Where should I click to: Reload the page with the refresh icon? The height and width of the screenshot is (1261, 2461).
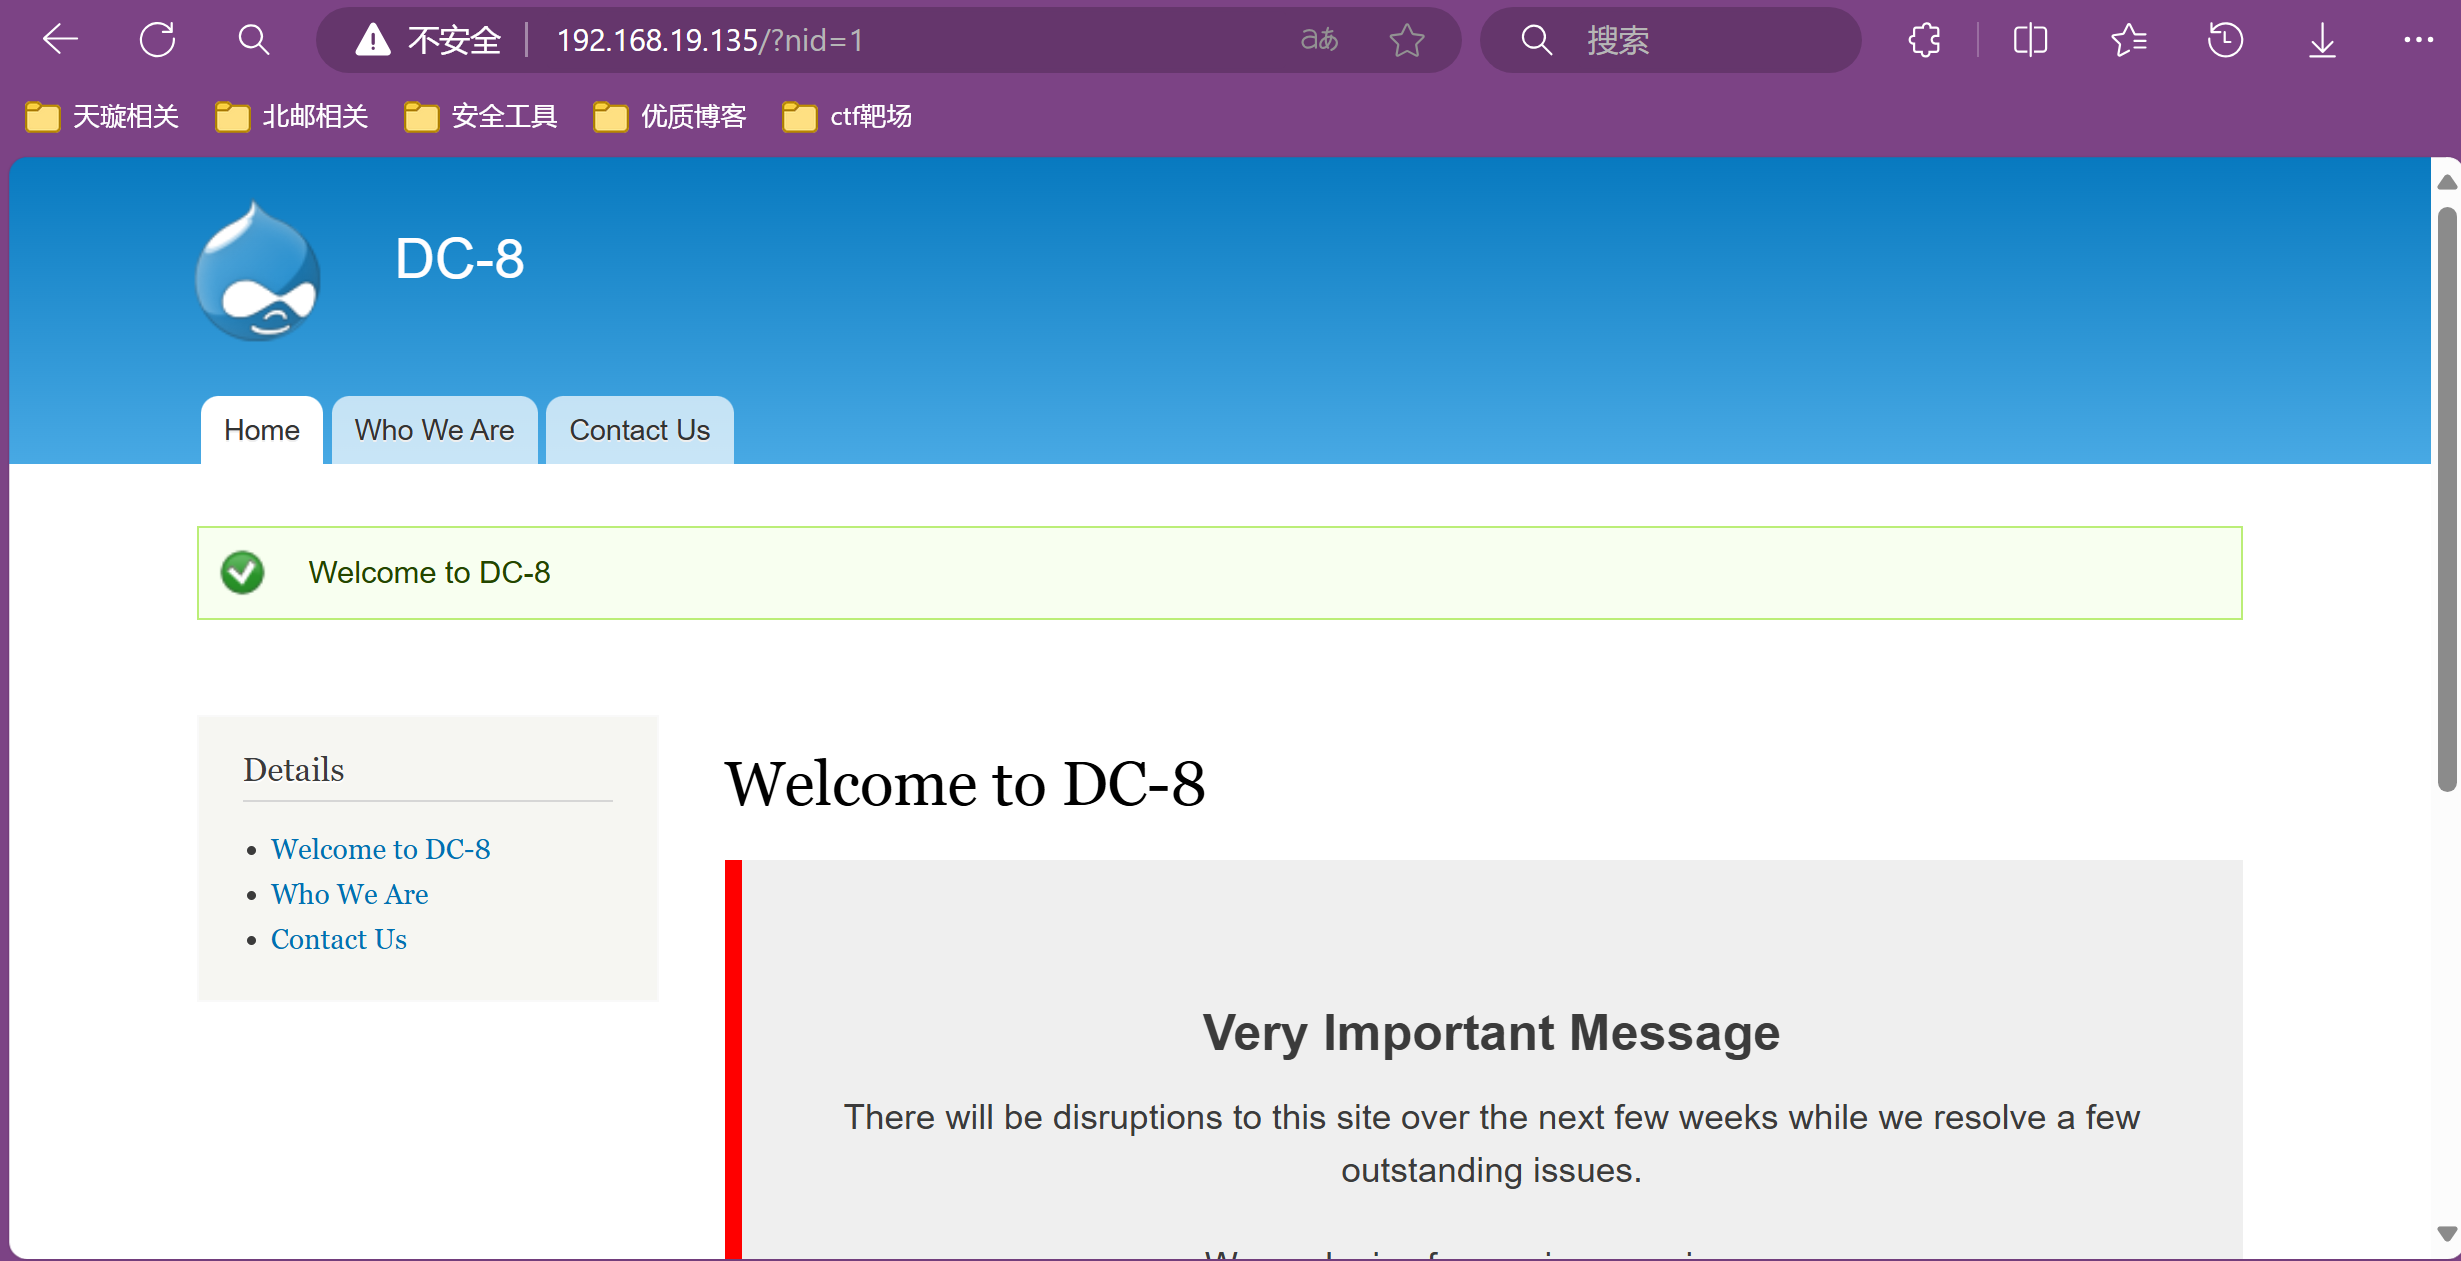click(157, 40)
